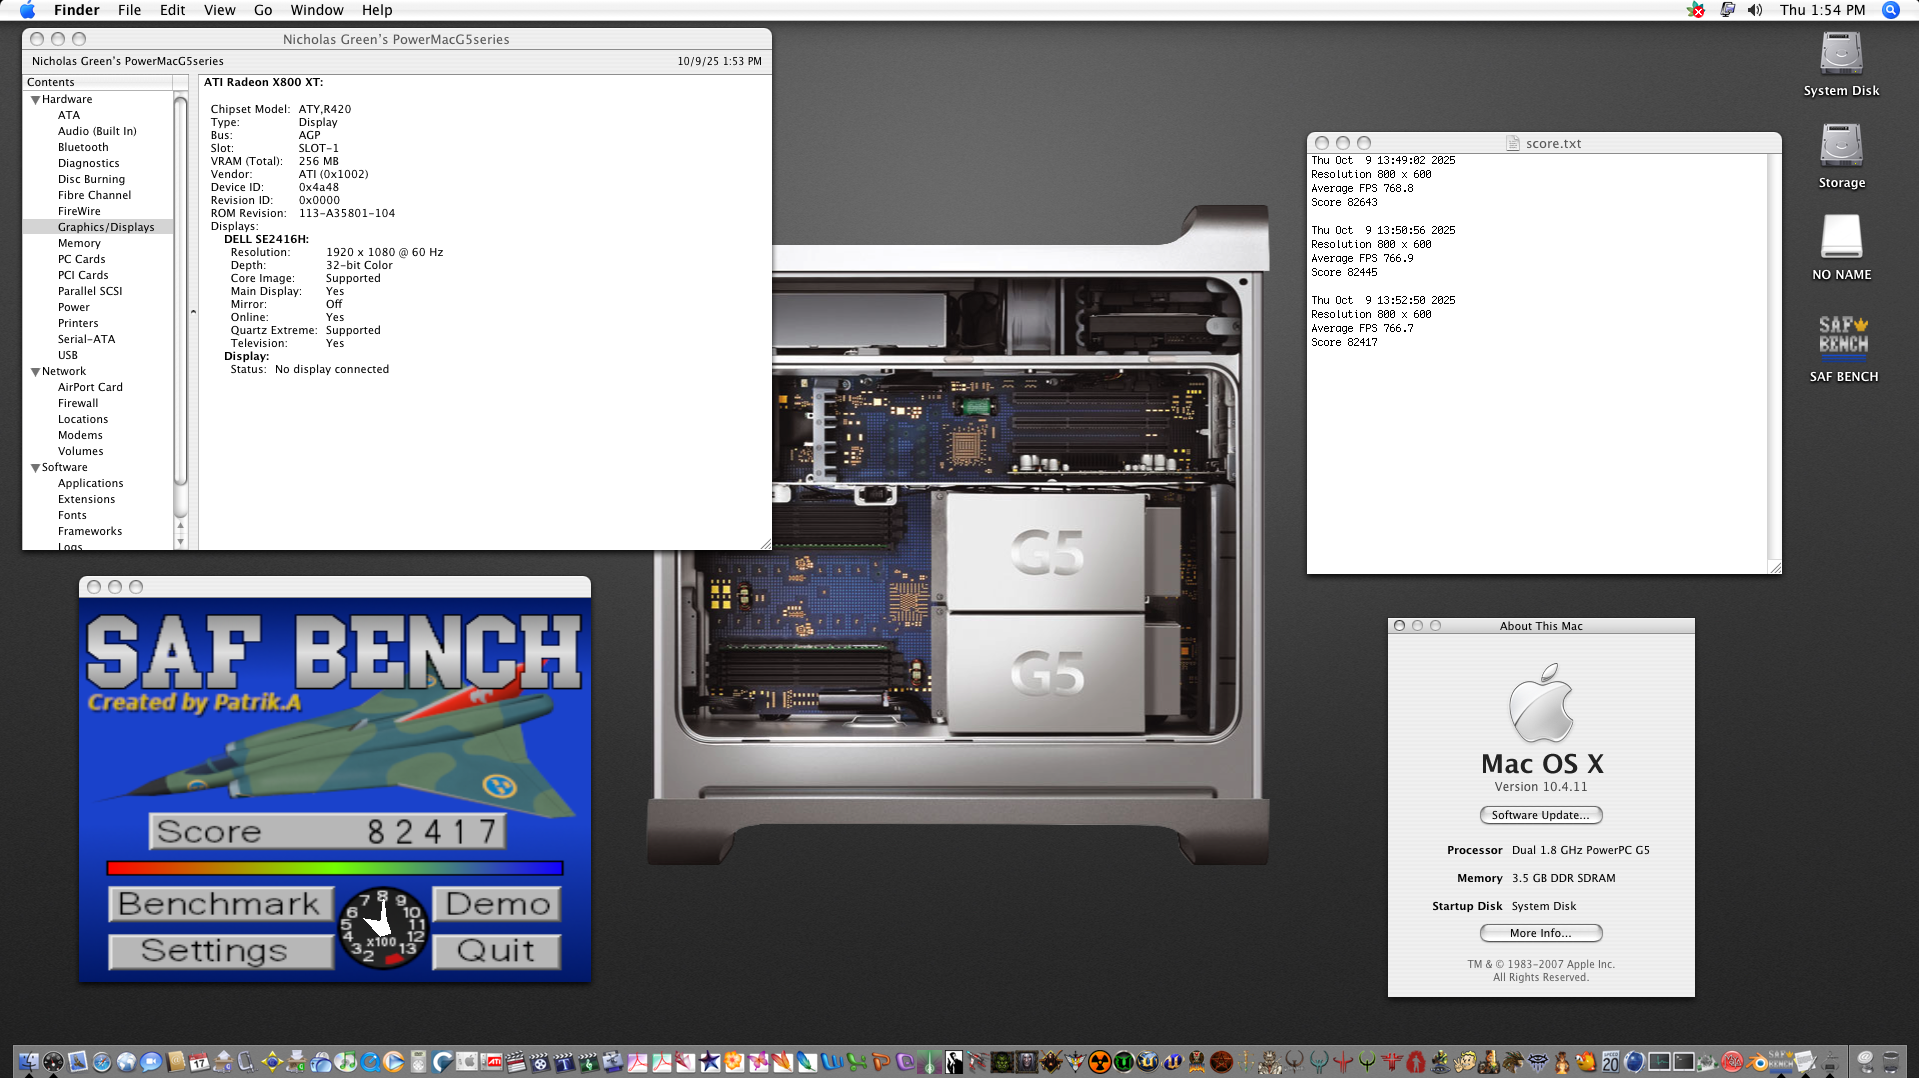Collapse the Software section in the sidebar
The height and width of the screenshot is (1078, 1919).
pyautogui.click(x=34, y=467)
